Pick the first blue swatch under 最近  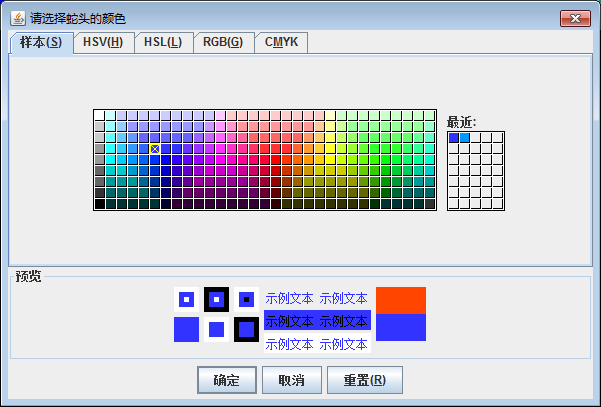click(x=454, y=138)
